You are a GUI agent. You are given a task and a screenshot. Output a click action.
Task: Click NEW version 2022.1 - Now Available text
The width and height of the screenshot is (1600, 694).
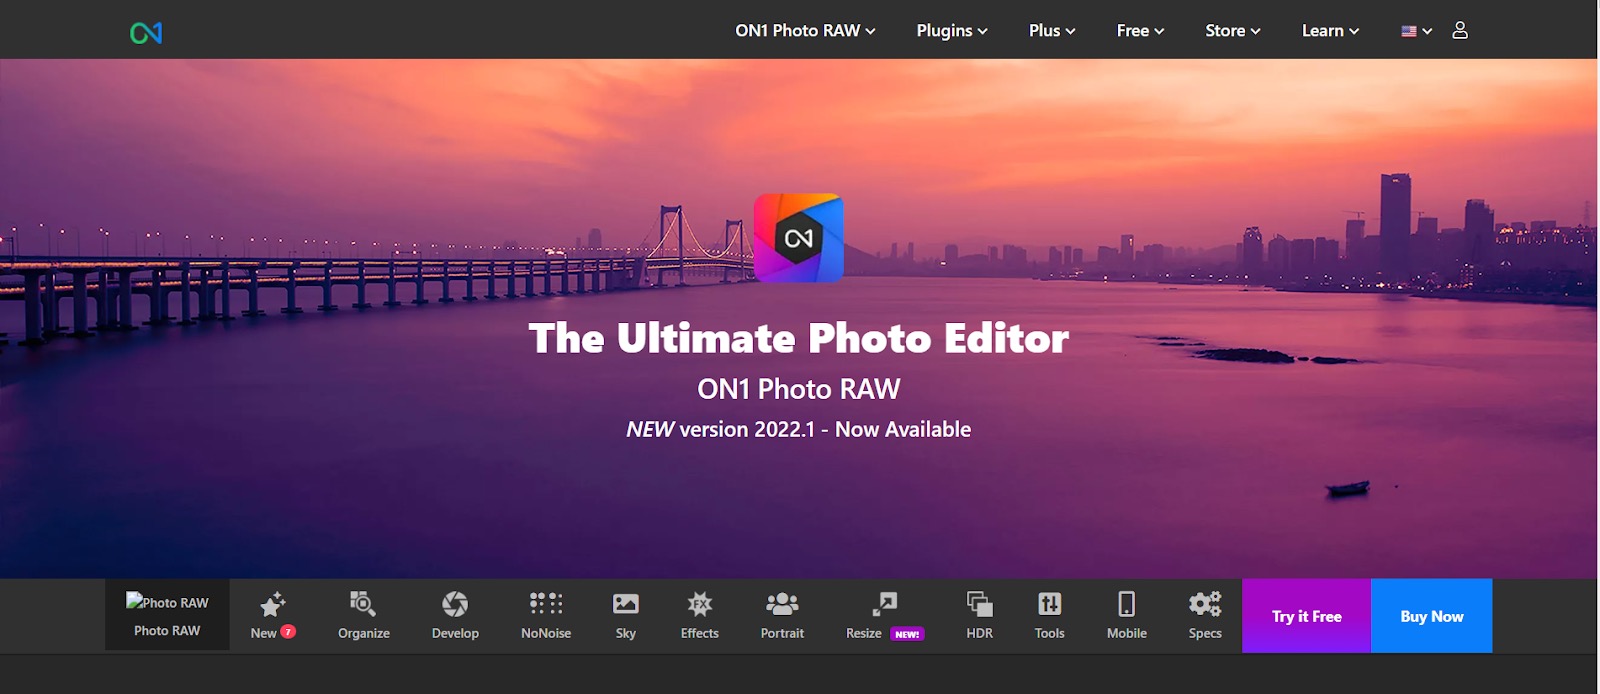coord(799,429)
